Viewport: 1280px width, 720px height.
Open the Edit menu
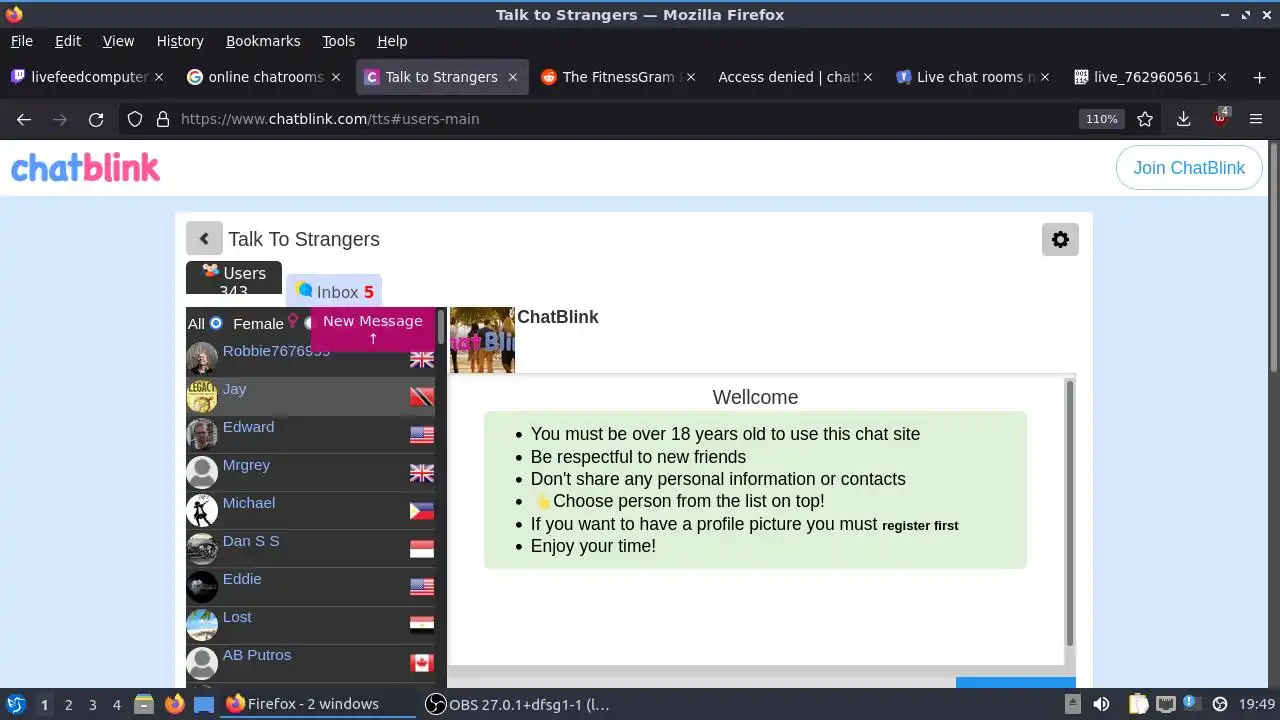(68, 41)
